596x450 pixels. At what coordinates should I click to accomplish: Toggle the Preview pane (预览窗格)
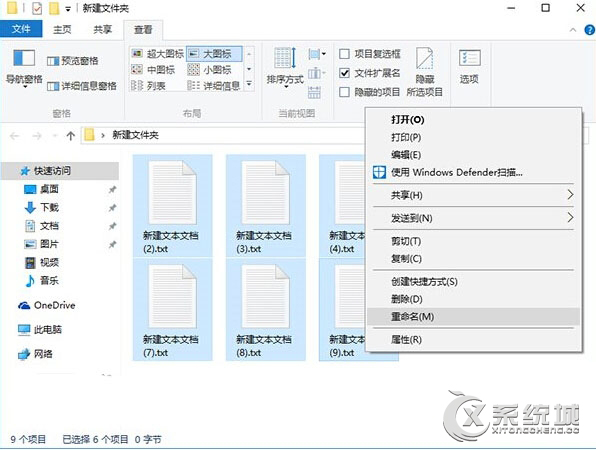pos(73,61)
